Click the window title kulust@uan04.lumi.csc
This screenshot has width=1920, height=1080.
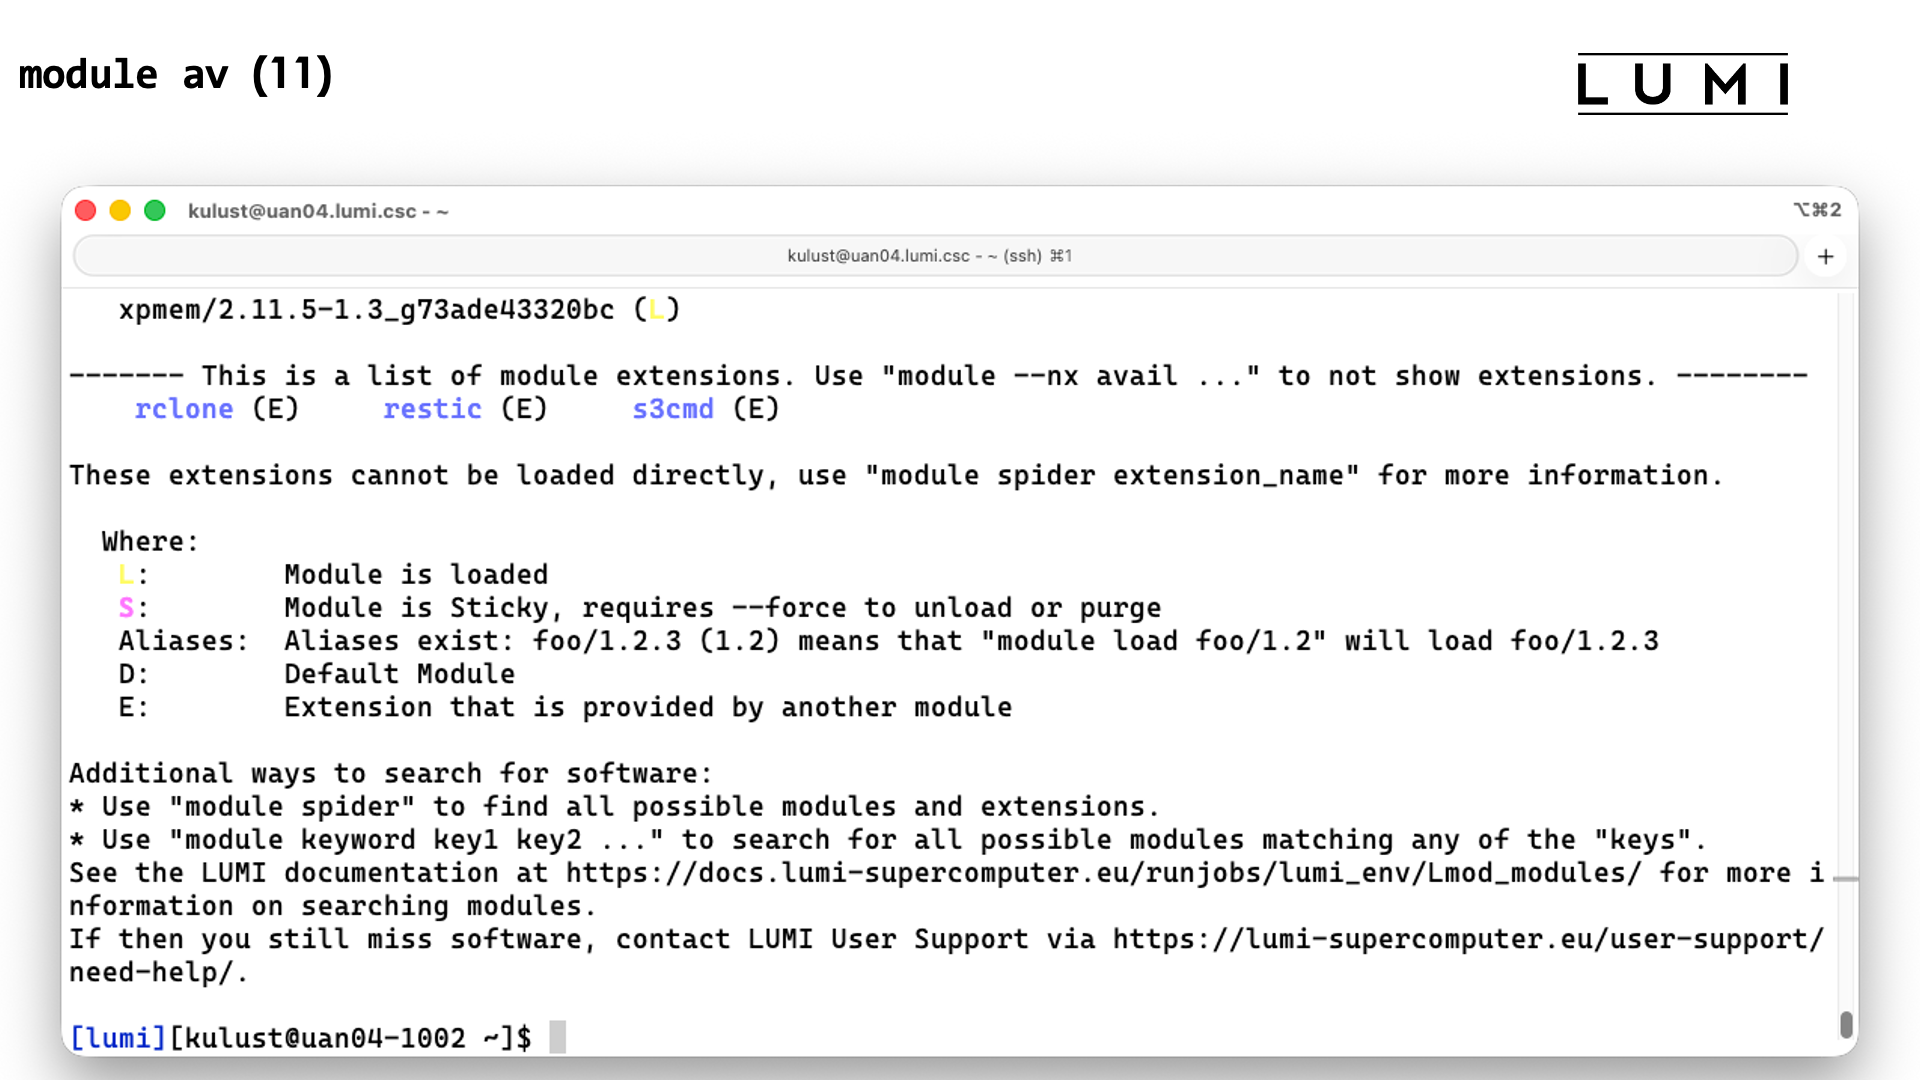click(x=318, y=211)
